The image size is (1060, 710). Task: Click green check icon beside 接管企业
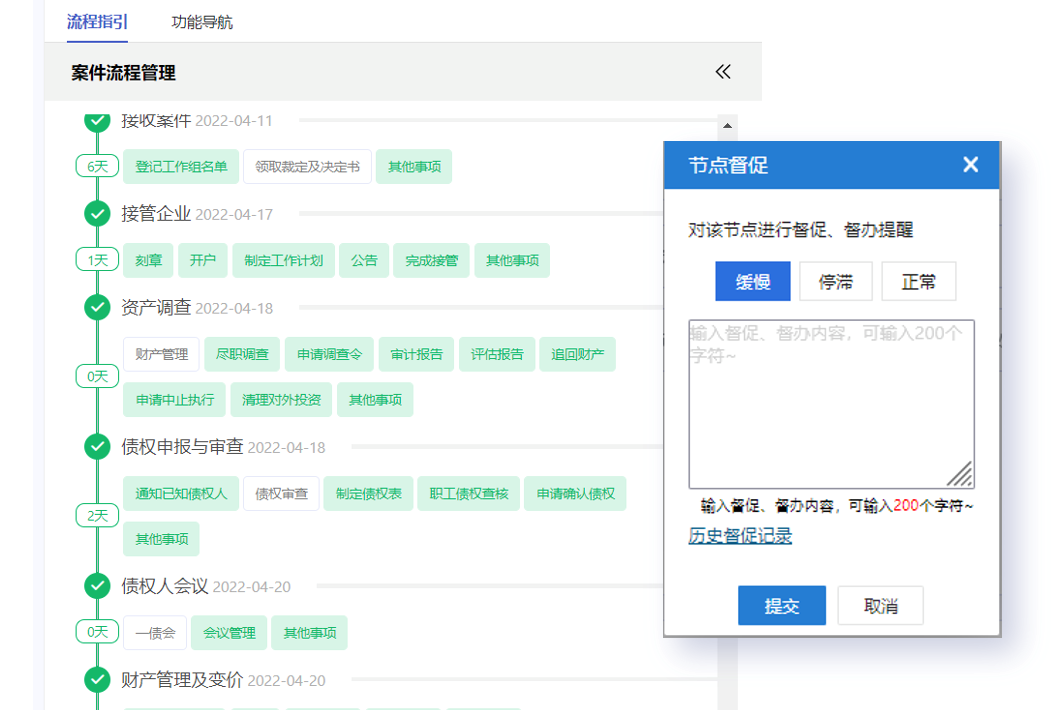97,214
